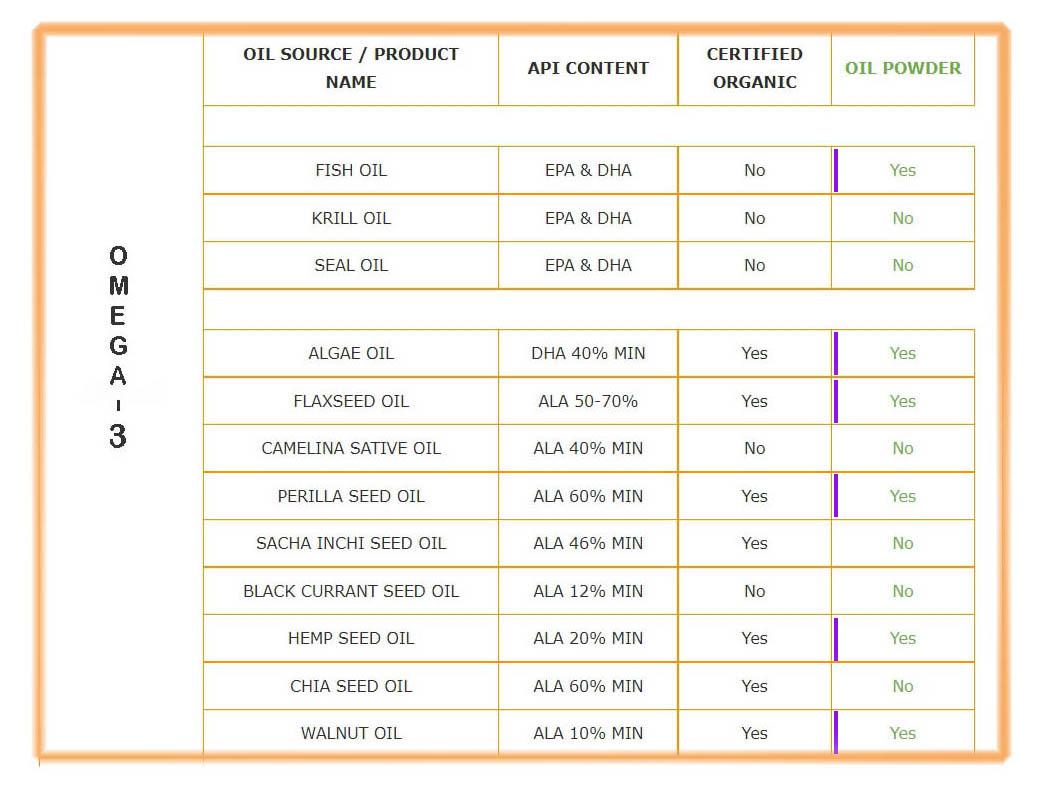Click the ALA 50-70% content cell
The width and height of the screenshot is (1048, 792).
588,401
